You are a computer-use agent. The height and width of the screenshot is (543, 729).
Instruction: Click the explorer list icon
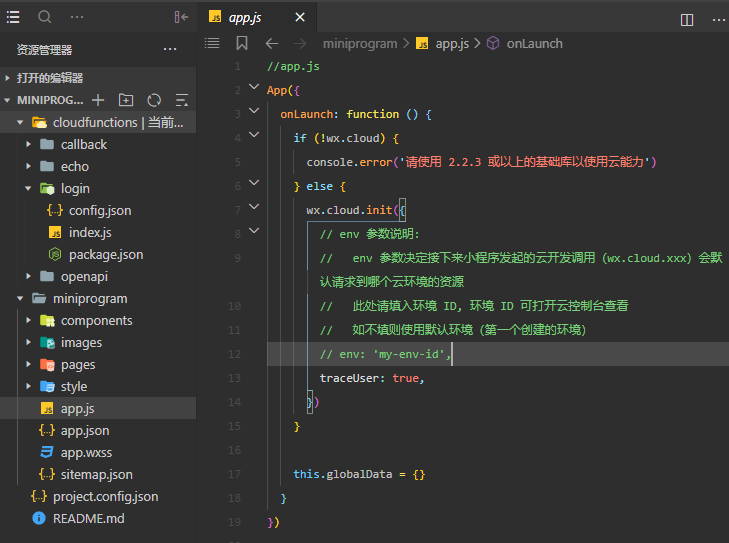[14, 17]
